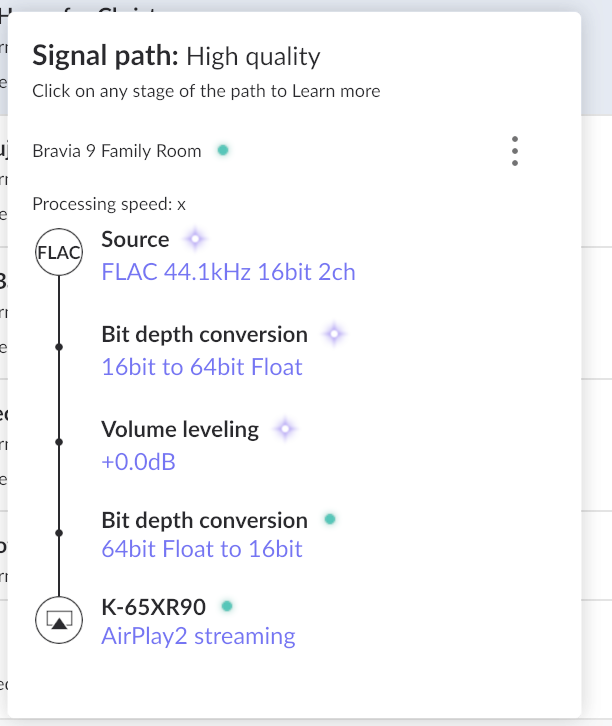
Task: Click the sparkle icon beside Volume leveling
Action: (285, 429)
